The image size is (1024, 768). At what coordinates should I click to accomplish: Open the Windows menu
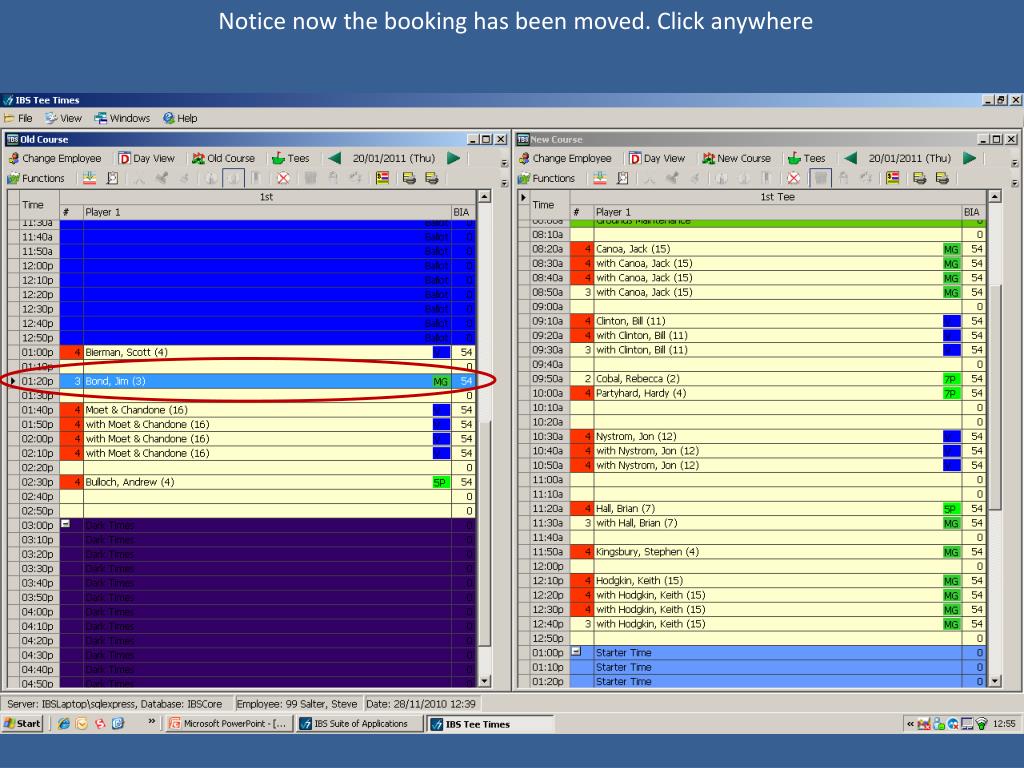[x=122, y=118]
